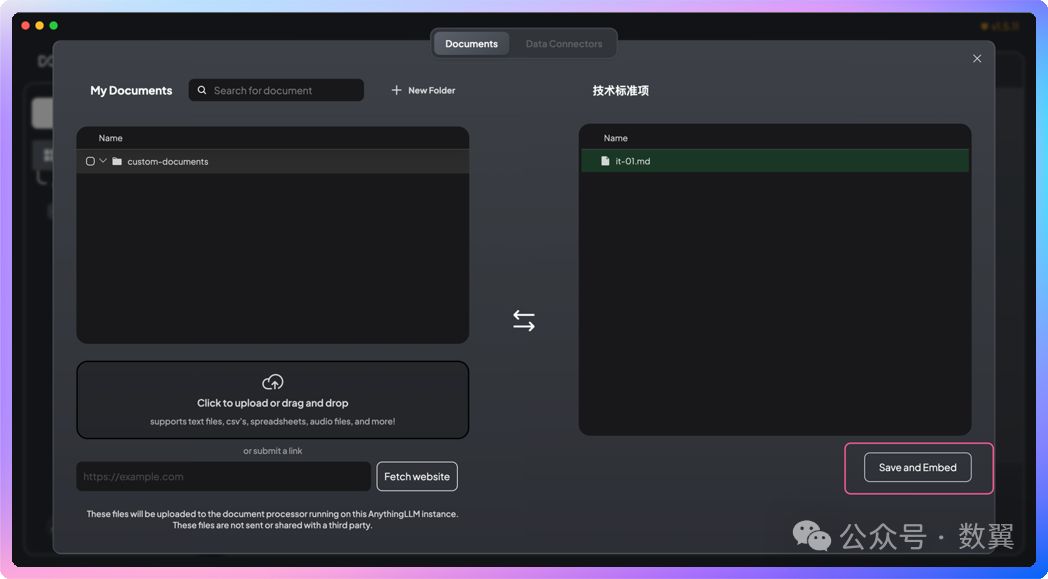Close the documents dialog with the X
Screen dimensions: 1048x579
(977, 59)
